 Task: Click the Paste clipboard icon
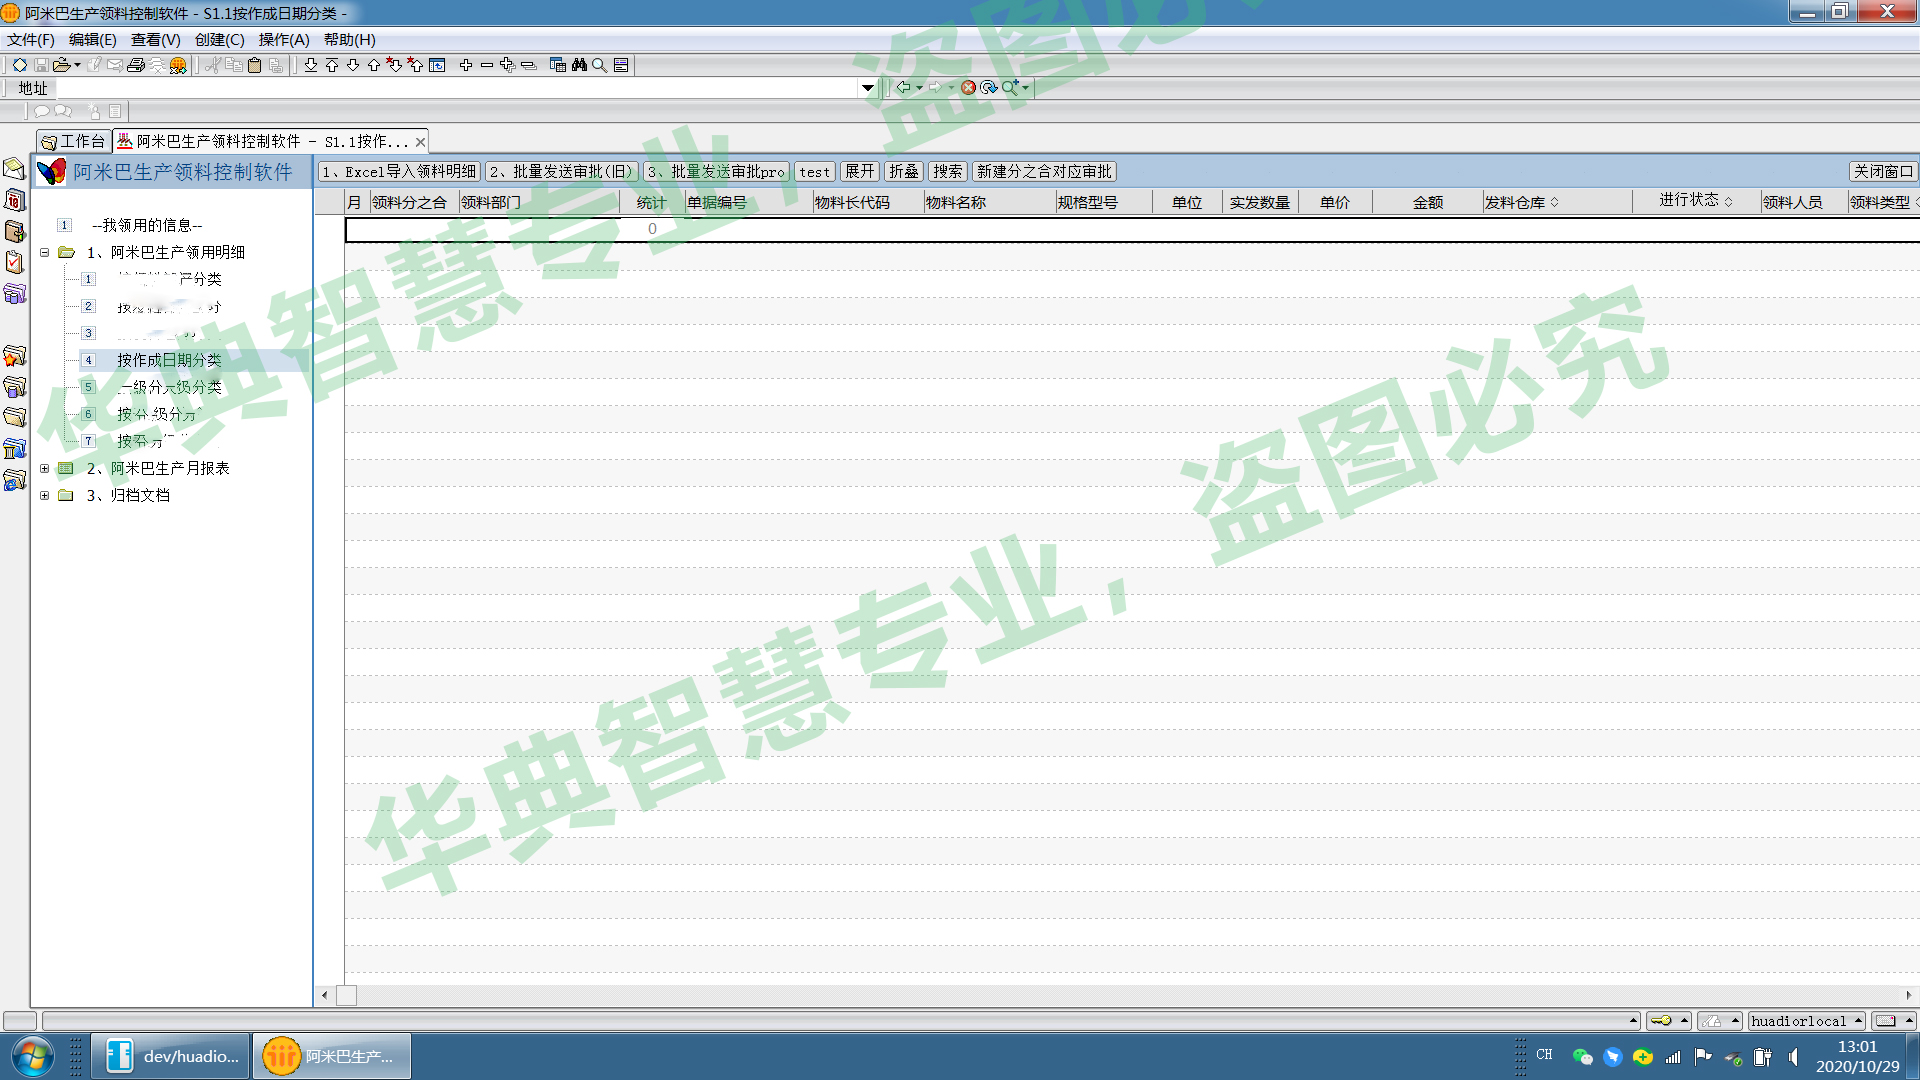point(254,65)
